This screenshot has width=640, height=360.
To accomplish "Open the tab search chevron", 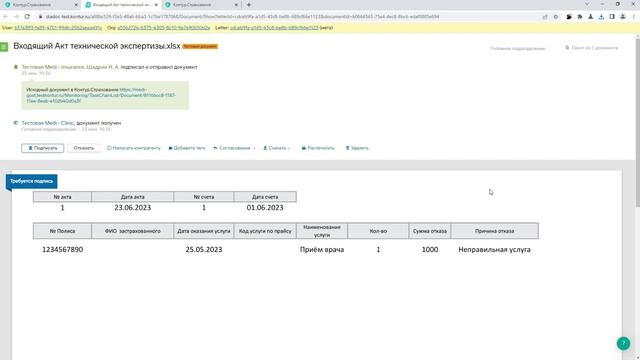I will tap(587, 4).
